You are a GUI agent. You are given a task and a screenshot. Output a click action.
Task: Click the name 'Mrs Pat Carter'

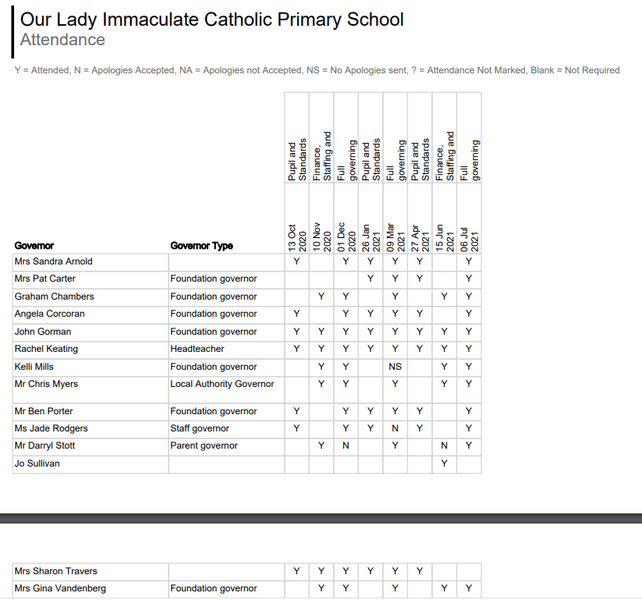(x=45, y=278)
